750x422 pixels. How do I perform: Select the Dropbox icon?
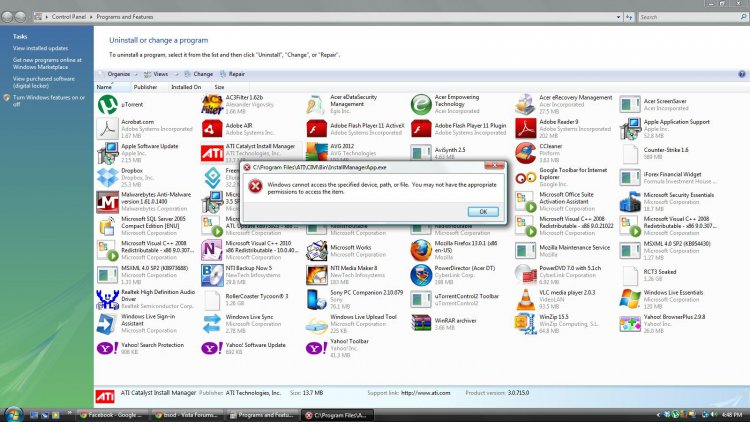[x=108, y=178]
